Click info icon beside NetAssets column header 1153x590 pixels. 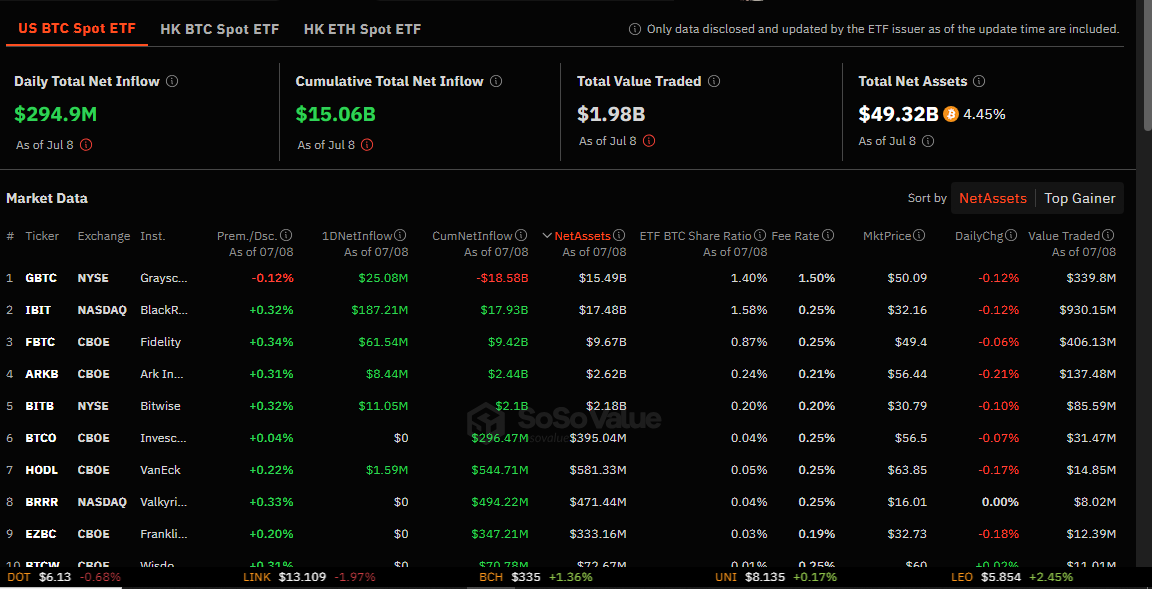pyautogui.click(x=619, y=235)
